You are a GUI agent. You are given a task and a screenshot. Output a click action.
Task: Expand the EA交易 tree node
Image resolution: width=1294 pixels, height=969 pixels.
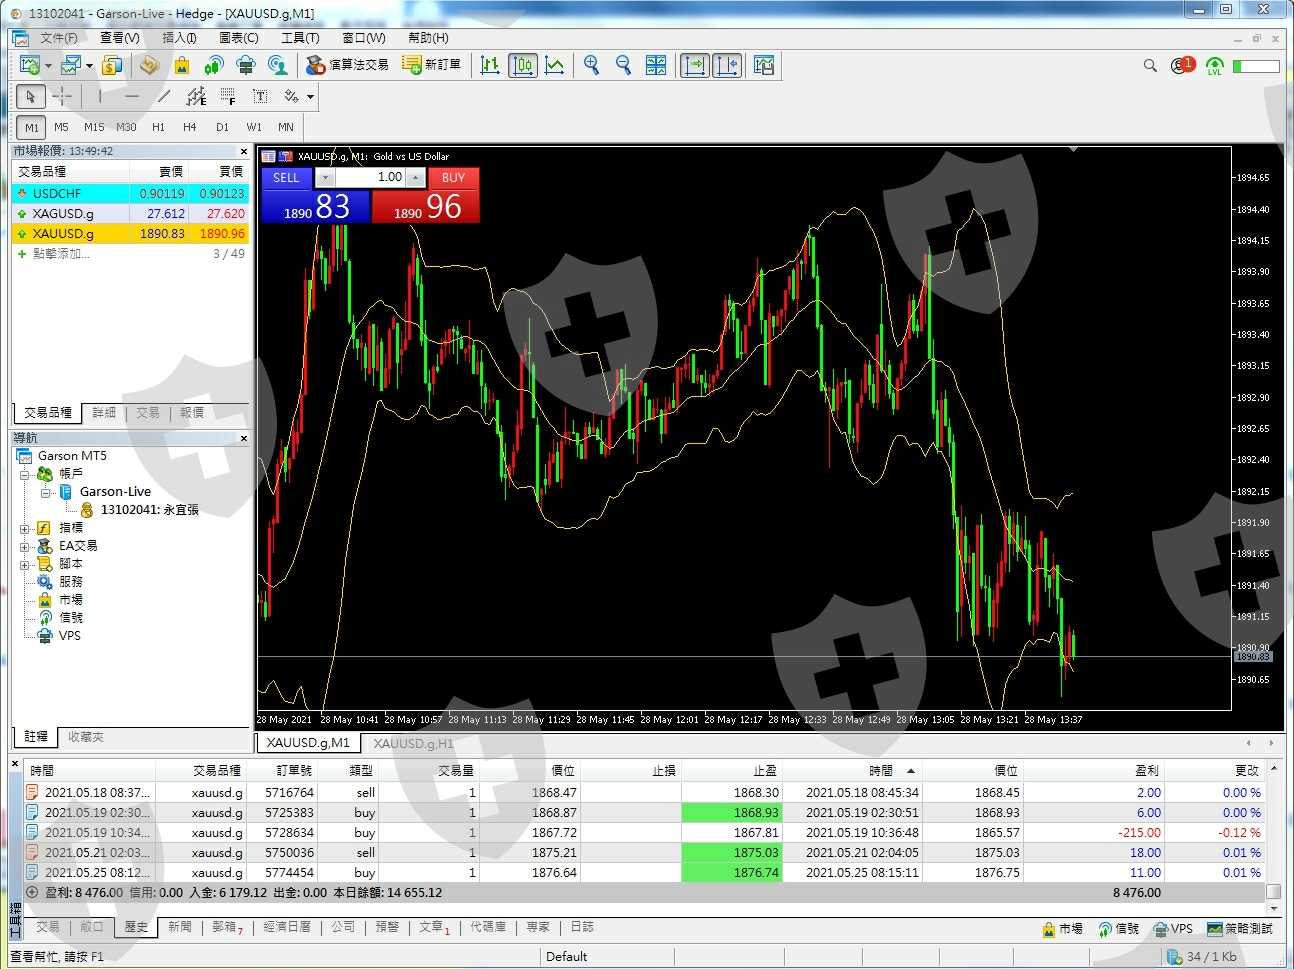[25, 546]
